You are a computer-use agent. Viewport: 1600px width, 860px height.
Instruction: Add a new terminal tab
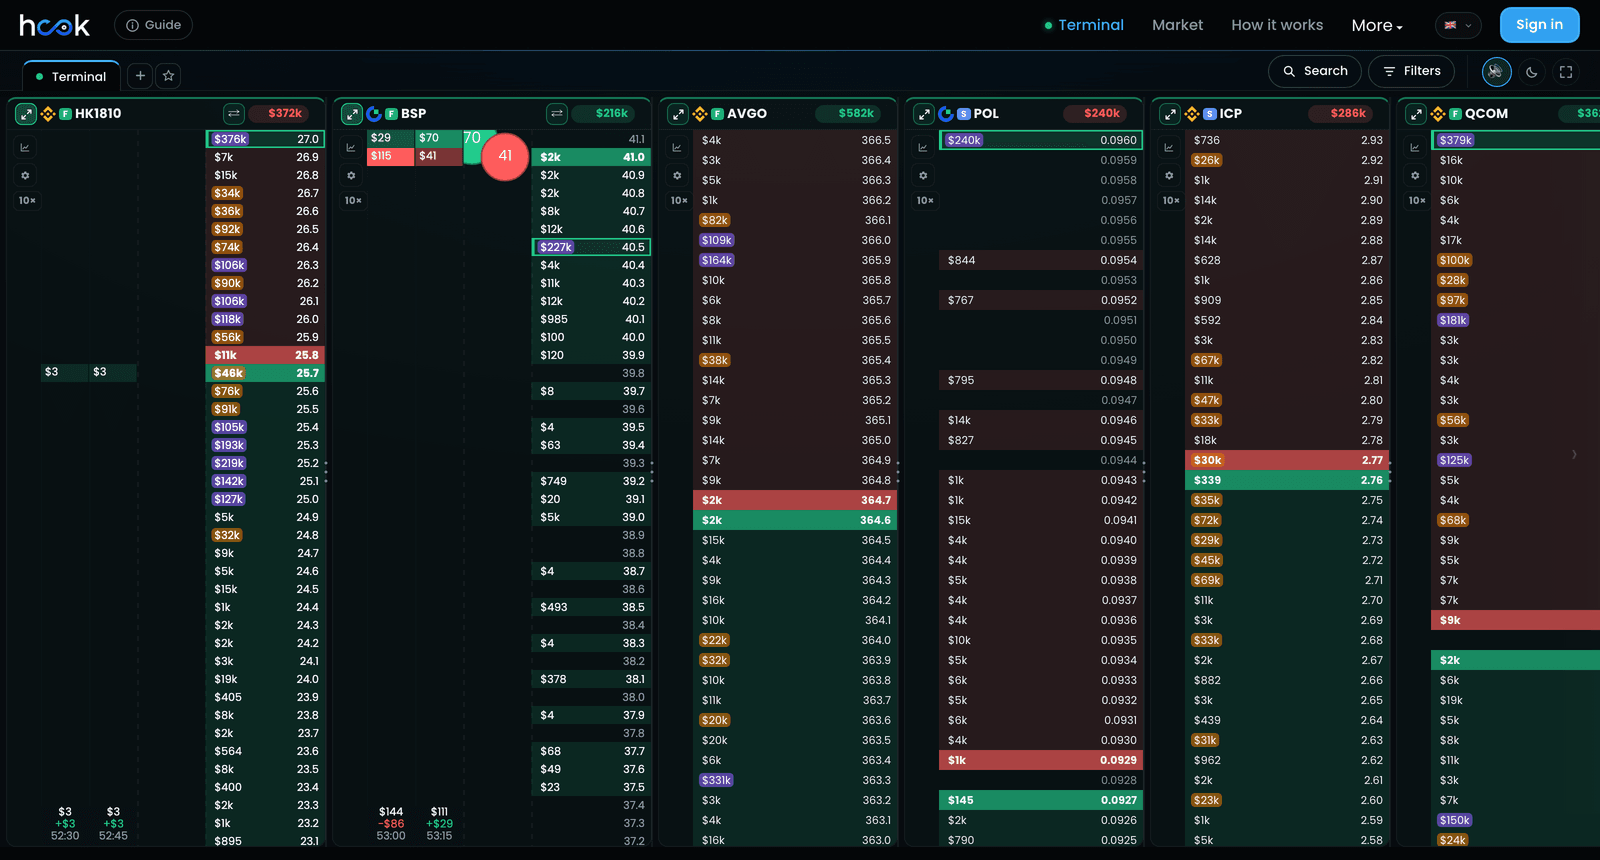pyautogui.click(x=140, y=75)
